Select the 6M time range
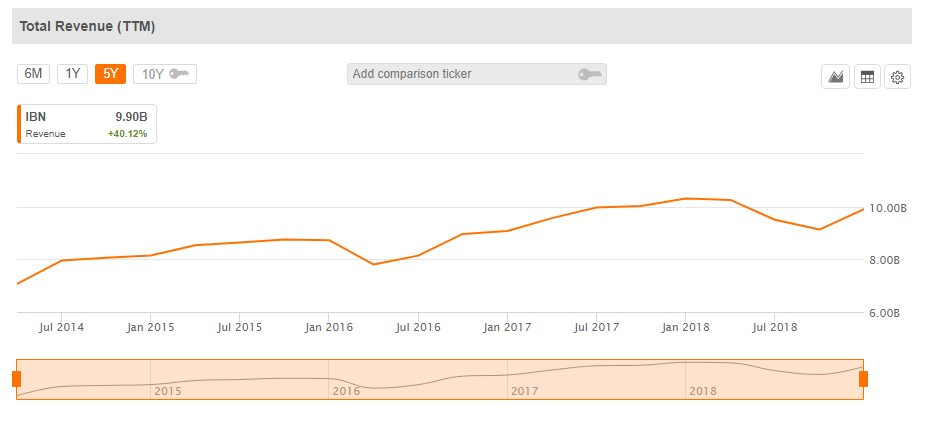This screenshot has width=926, height=424. pos(33,74)
